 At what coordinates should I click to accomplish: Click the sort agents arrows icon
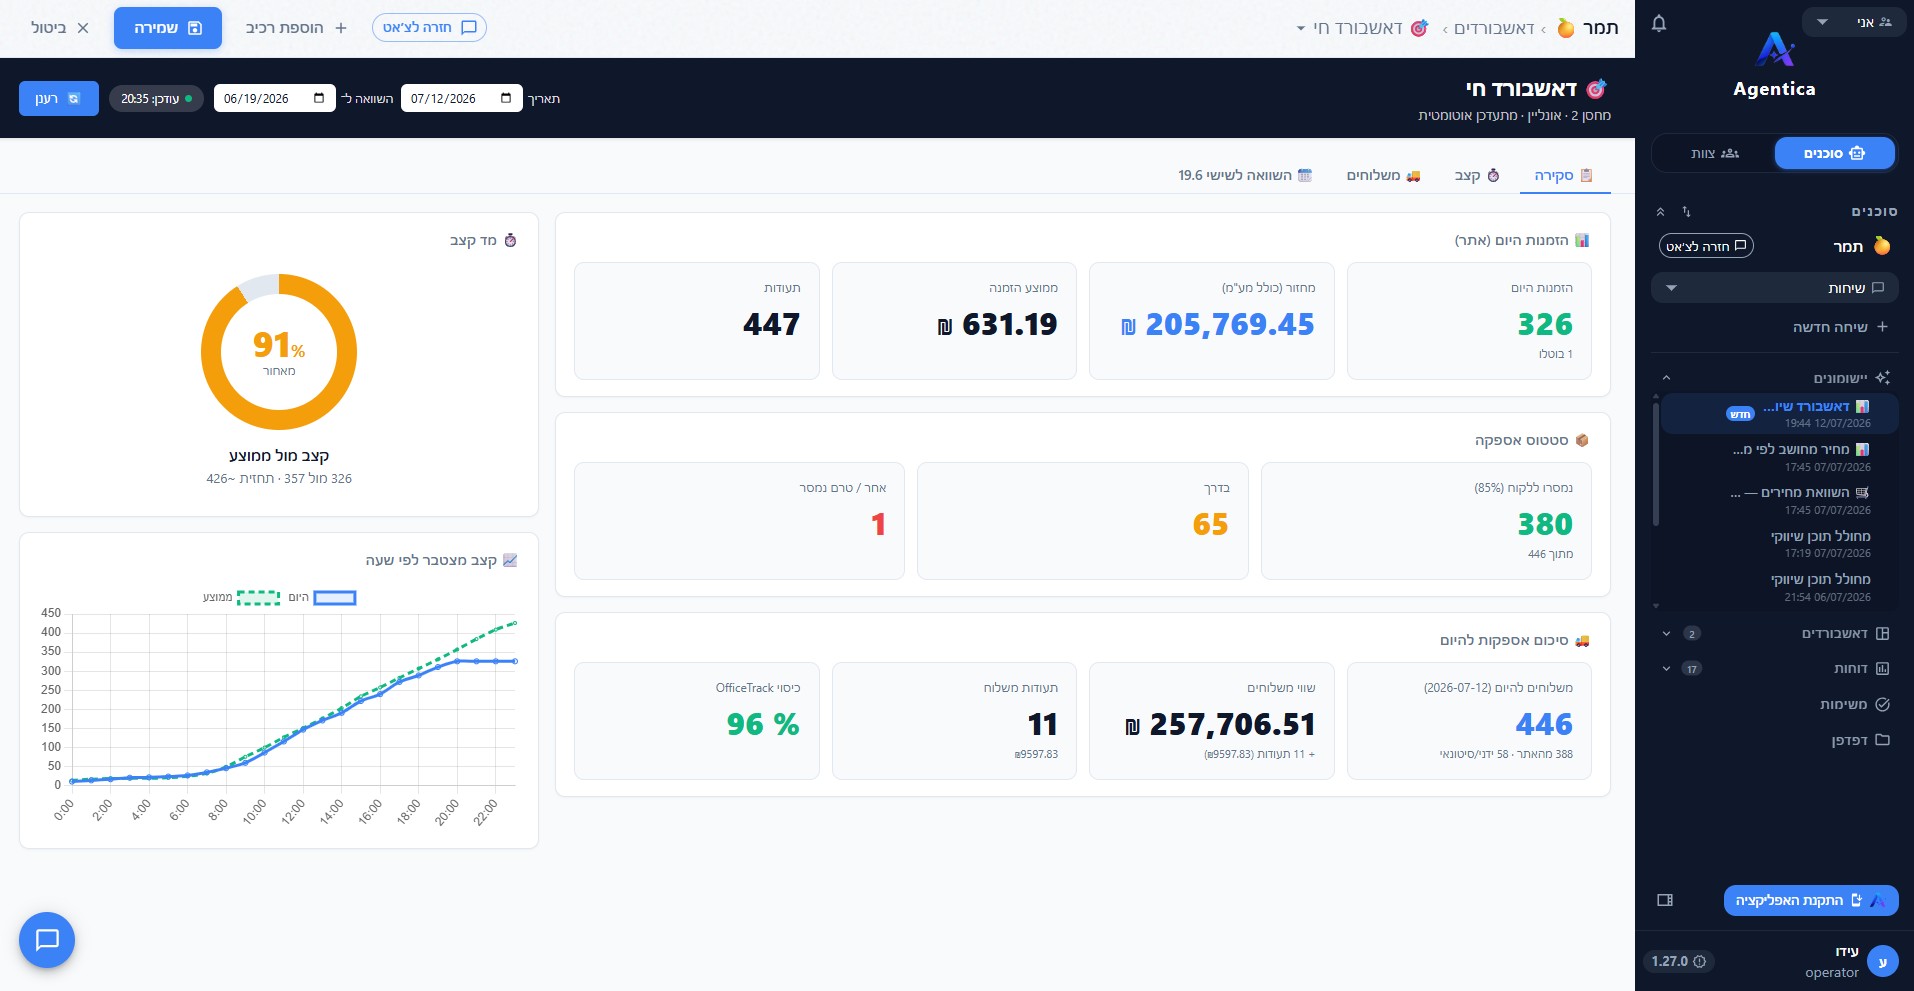pyautogui.click(x=1686, y=212)
